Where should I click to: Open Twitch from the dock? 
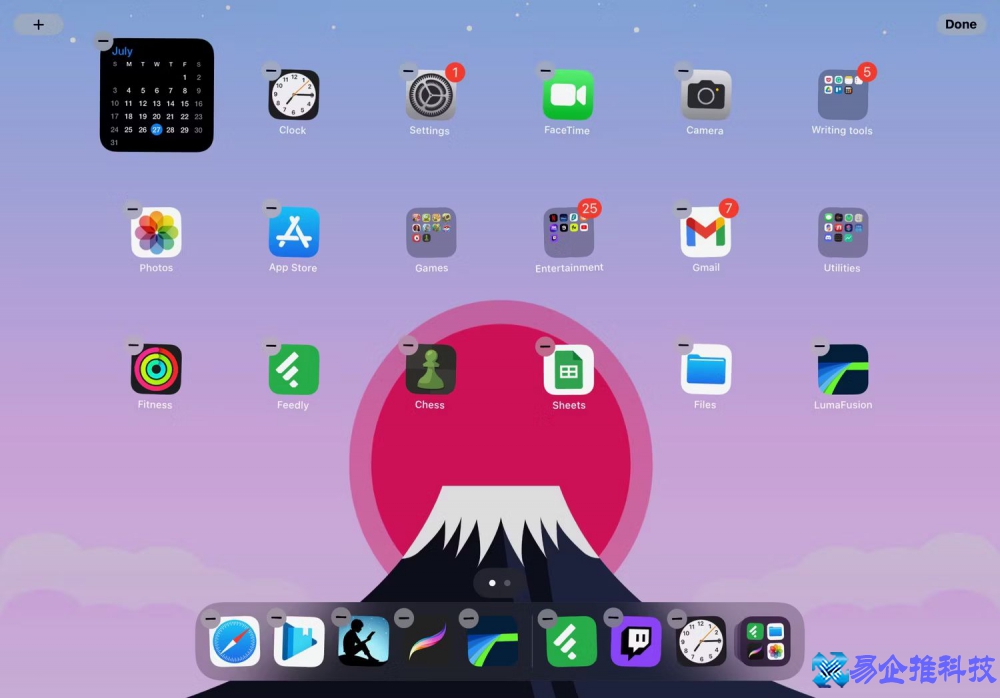[x=634, y=641]
